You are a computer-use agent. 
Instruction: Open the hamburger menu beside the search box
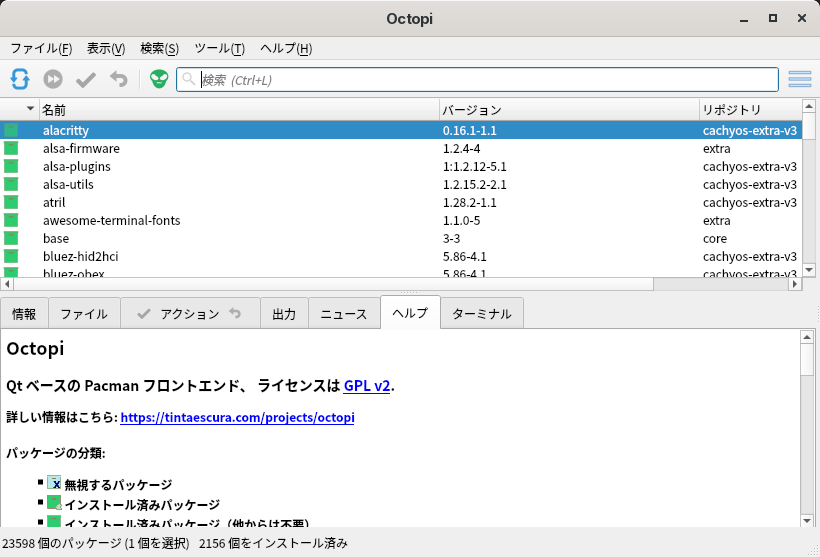tap(800, 79)
